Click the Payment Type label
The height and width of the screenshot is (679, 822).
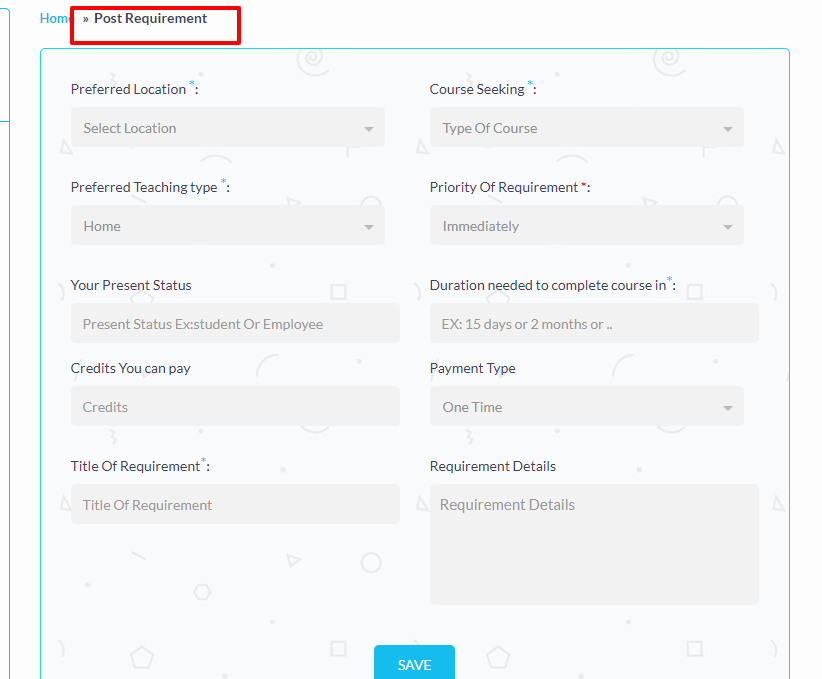(x=473, y=368)
